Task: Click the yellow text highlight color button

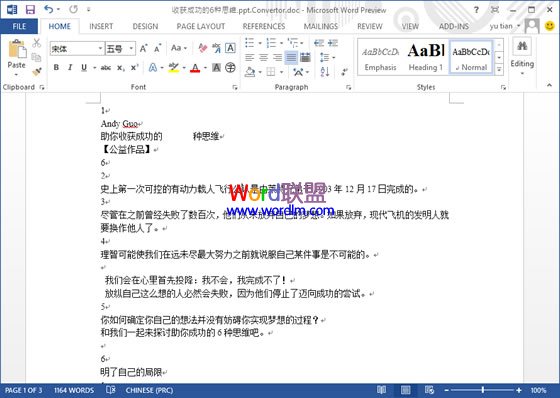Action: [x=174, y=67]
